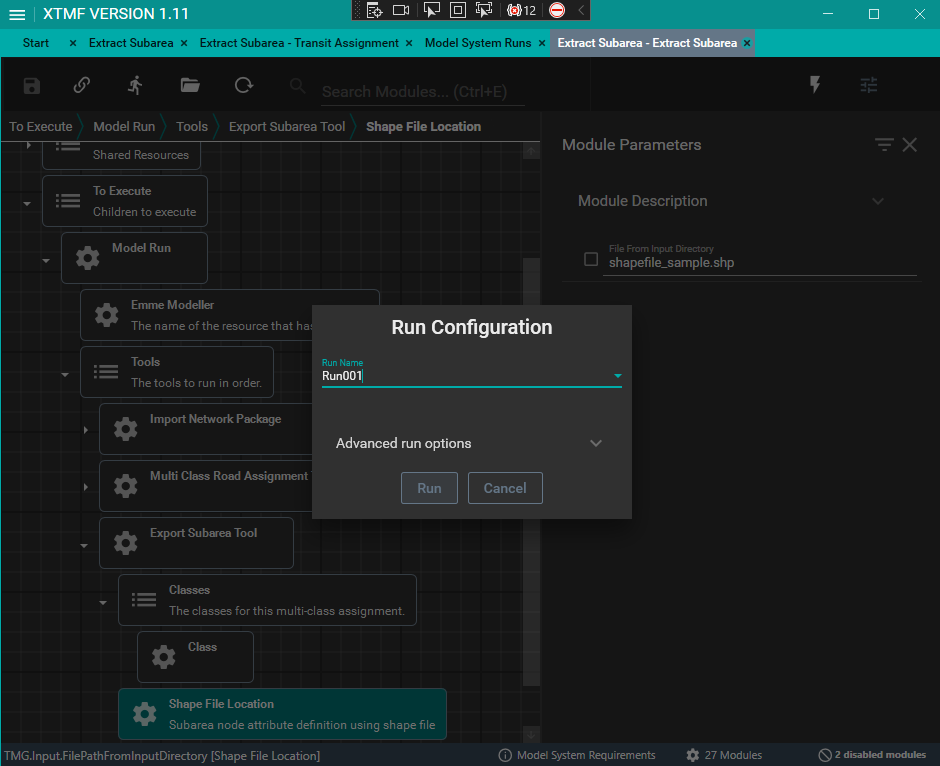Switch to the first Extract Subarea tab
940x766 pixels.
pos(131,43)
